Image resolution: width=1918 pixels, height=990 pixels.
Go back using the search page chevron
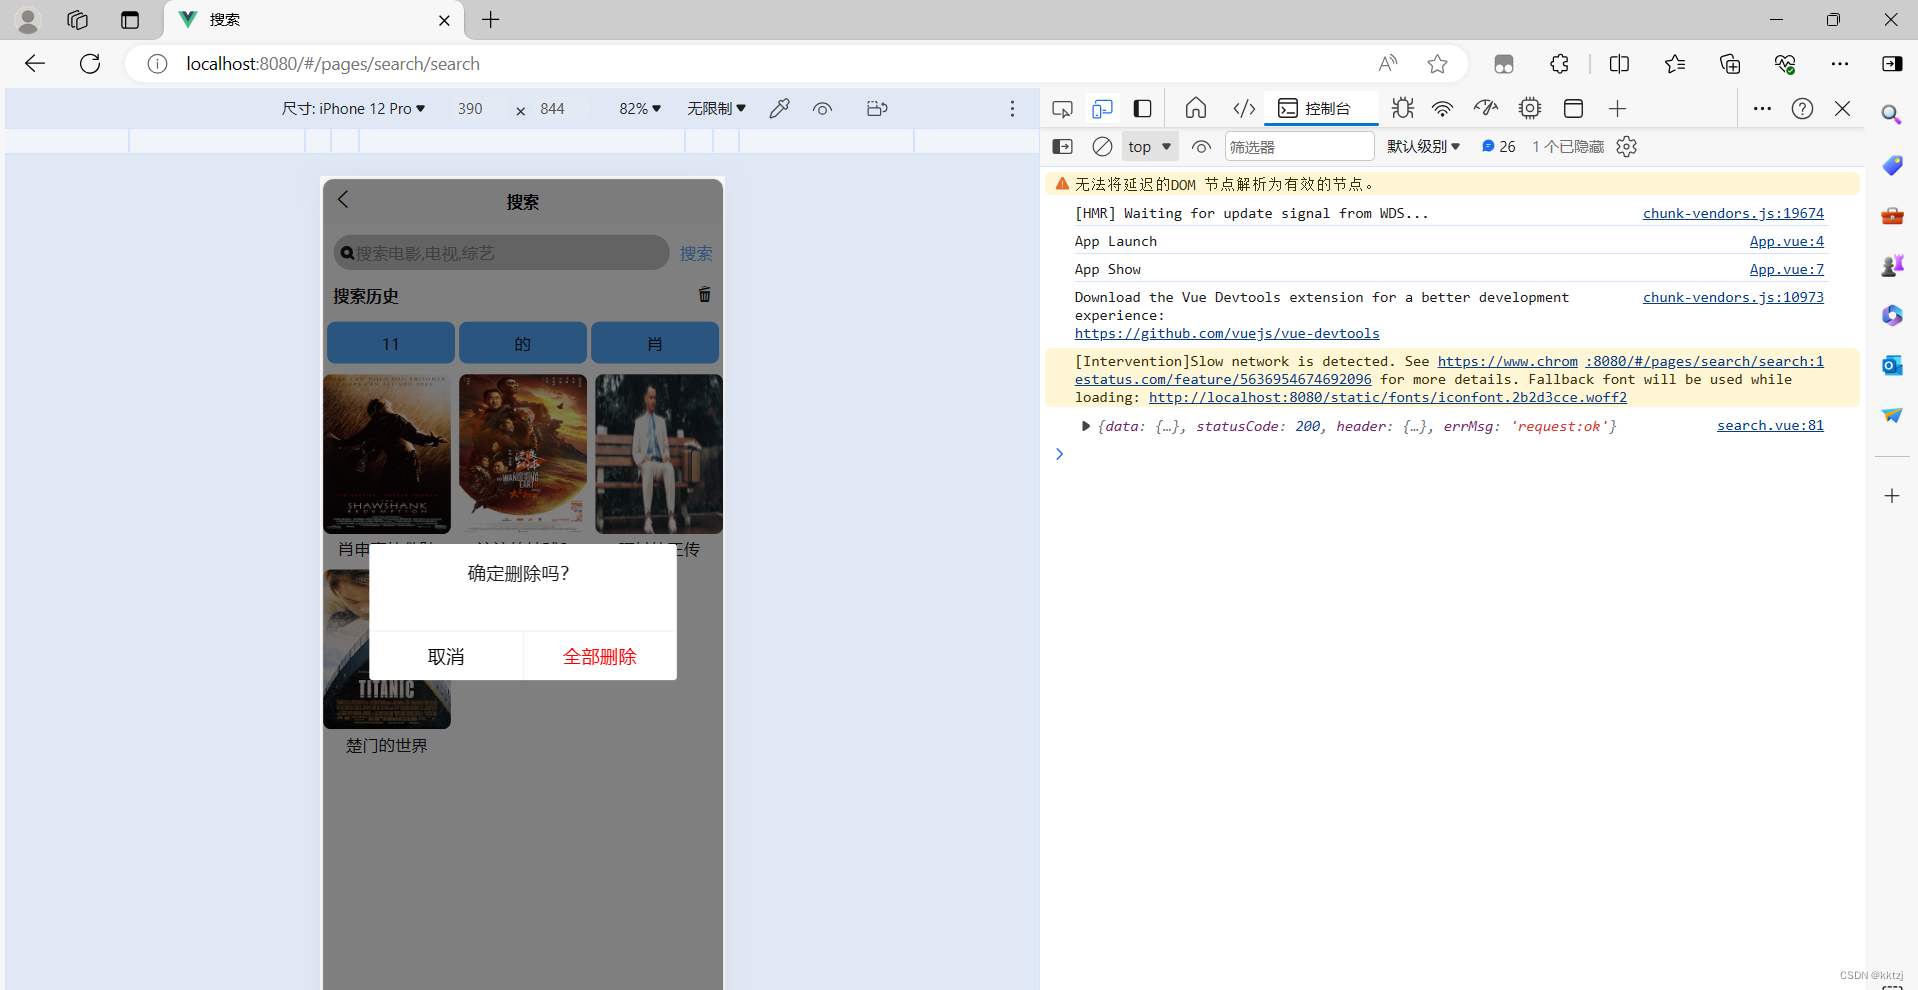pyautogui.click(x=343, y=199)
